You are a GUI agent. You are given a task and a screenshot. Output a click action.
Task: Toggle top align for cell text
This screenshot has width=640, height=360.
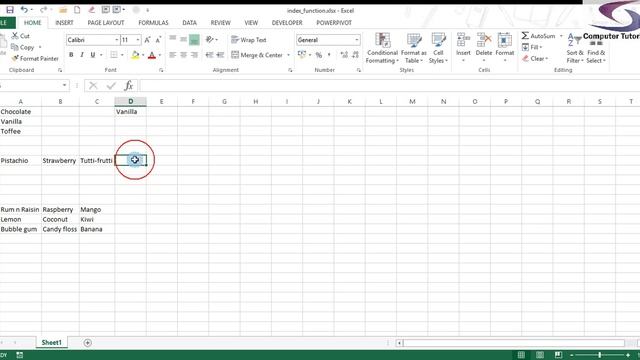[x=173, y=39]
